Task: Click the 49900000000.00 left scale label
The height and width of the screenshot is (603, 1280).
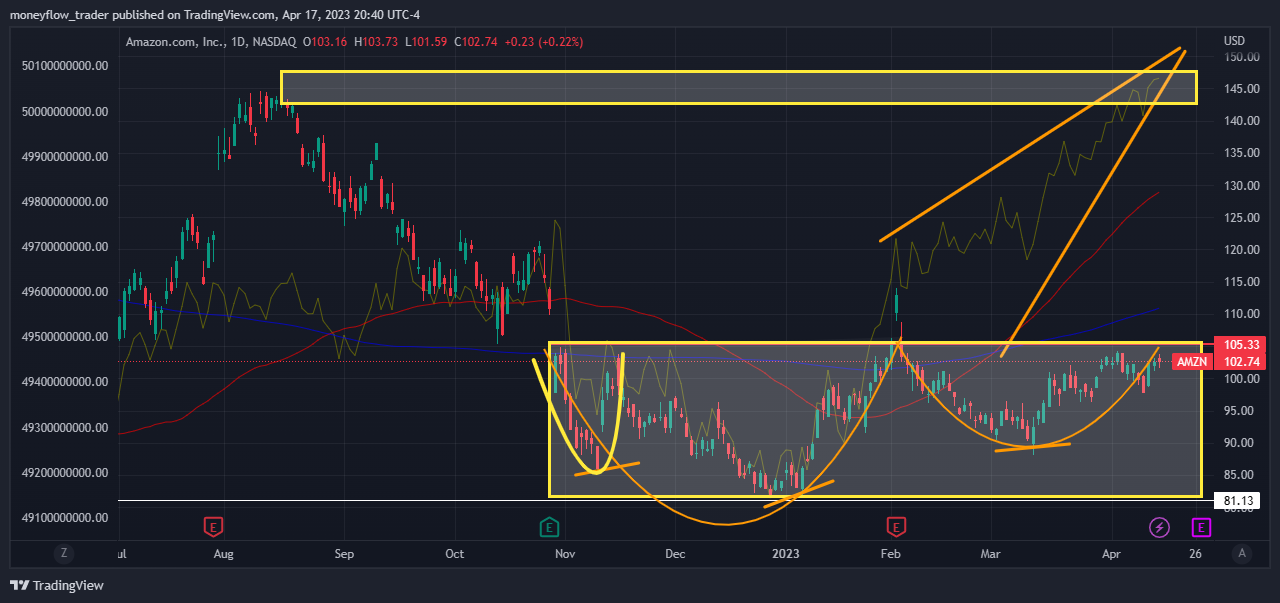Action: pos(64,156)
